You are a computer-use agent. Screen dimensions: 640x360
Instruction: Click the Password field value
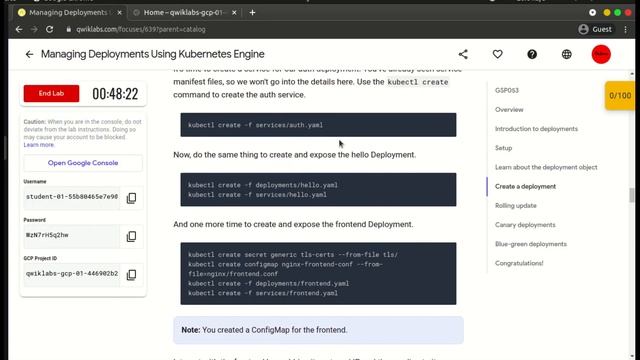point(72,236)
